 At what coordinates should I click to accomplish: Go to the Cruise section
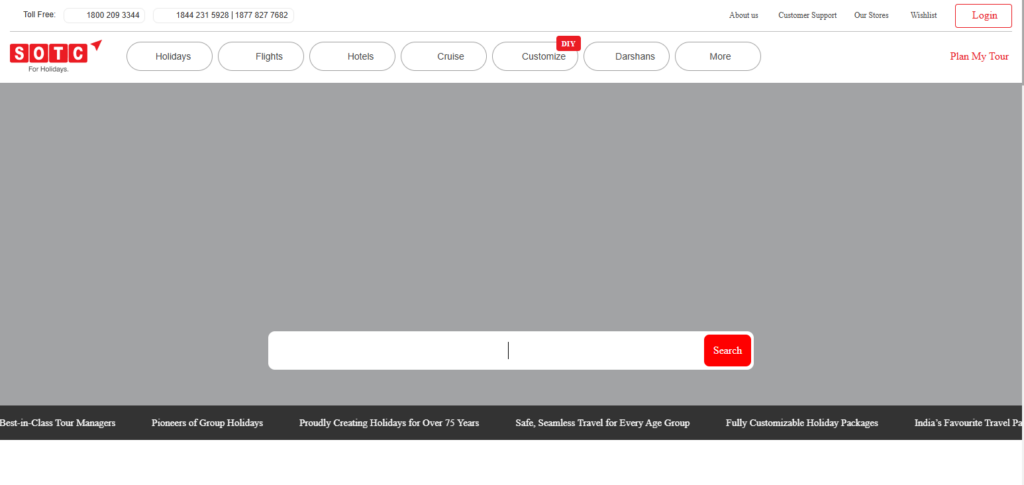446,57
